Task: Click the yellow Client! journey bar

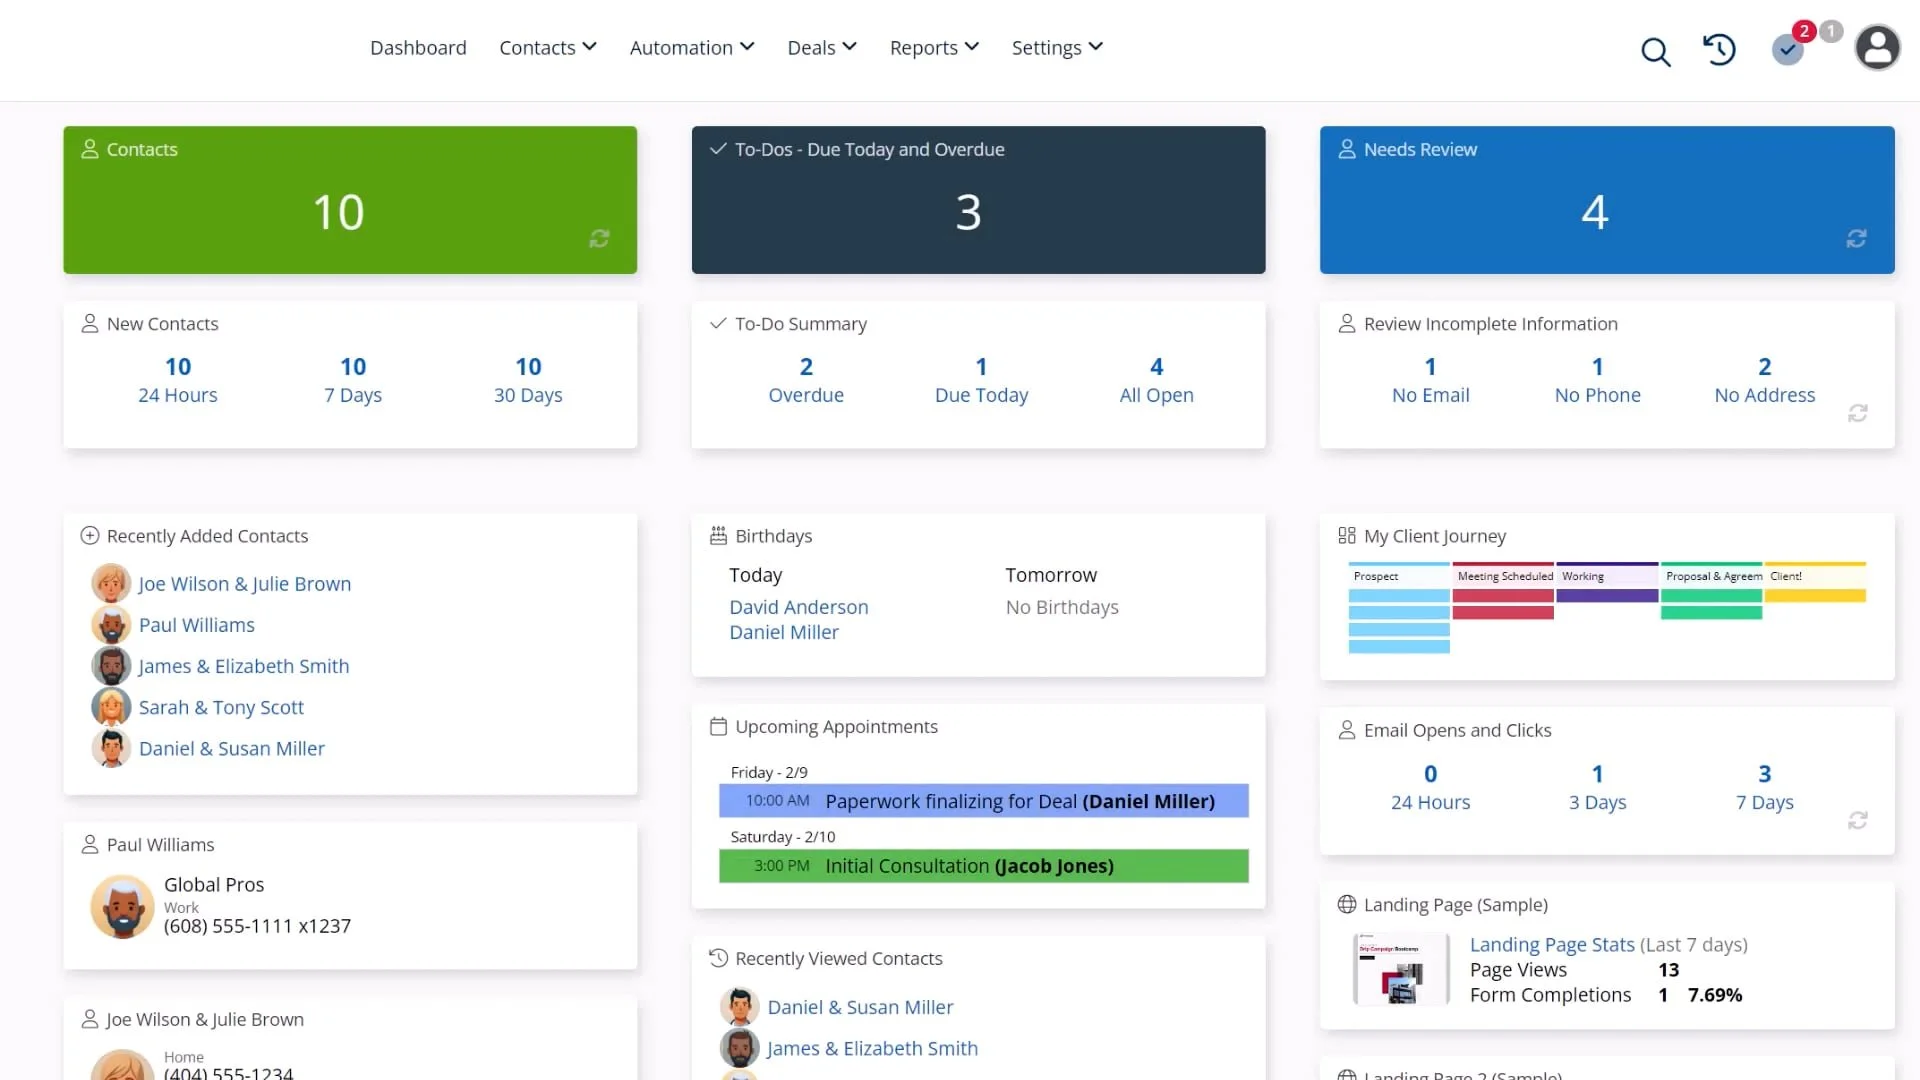Action: pyautogui.click(x=1814, y=596)
